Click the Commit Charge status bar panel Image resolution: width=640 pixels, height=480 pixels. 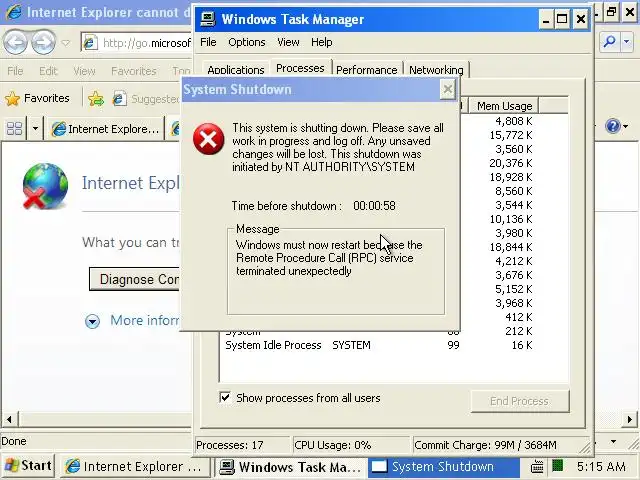pos(500,445)
